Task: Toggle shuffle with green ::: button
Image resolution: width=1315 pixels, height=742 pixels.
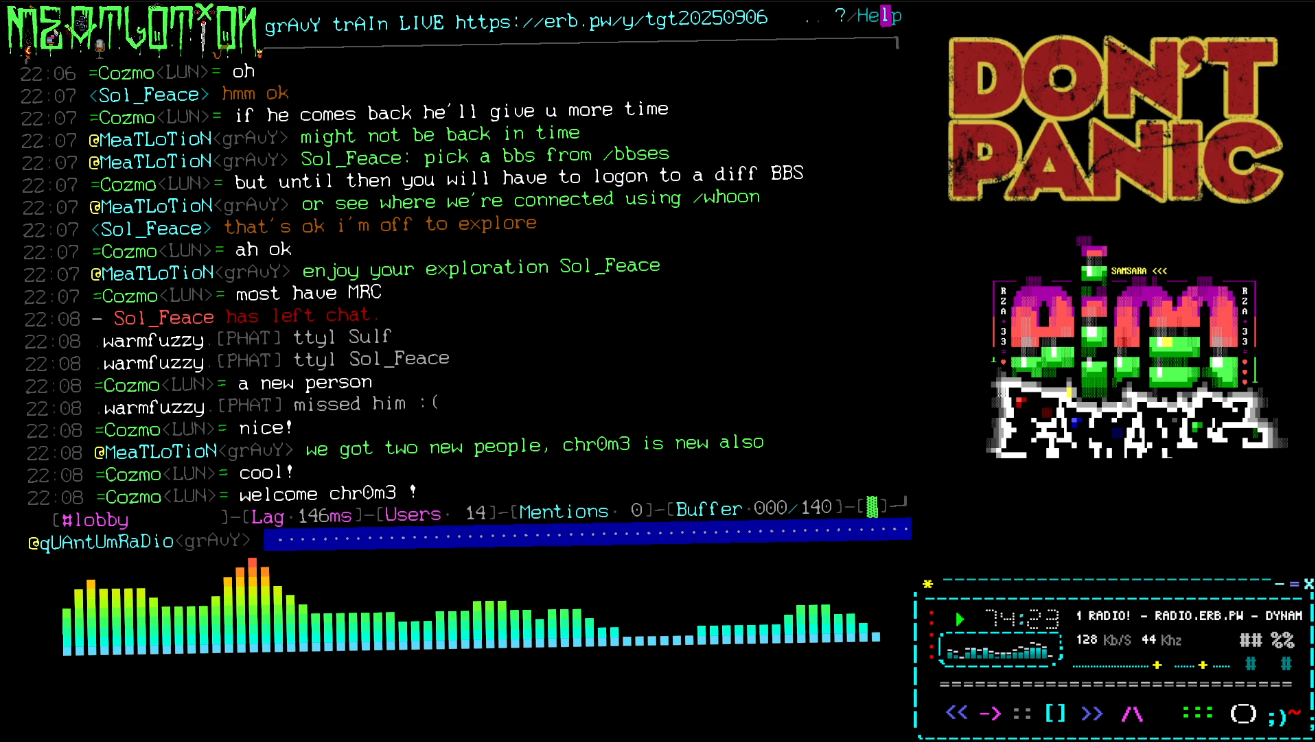Action: pos(1197,713)
